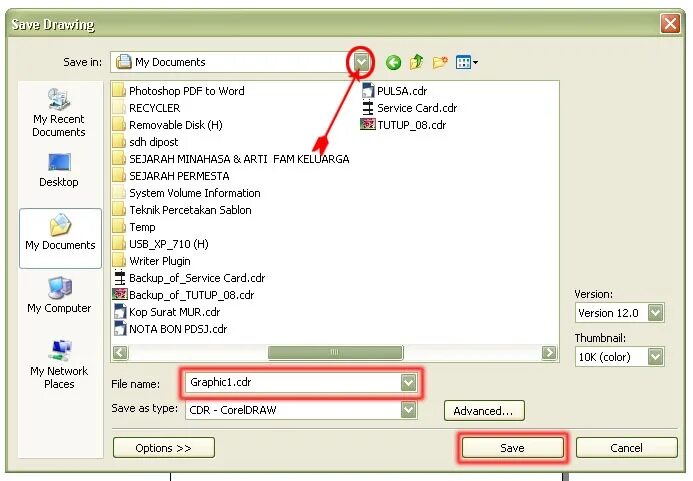Select NOTA BON PDSJ.cdr file
Image resolution: width=693 pixels, height=481 pixels.
pos(171,329)
